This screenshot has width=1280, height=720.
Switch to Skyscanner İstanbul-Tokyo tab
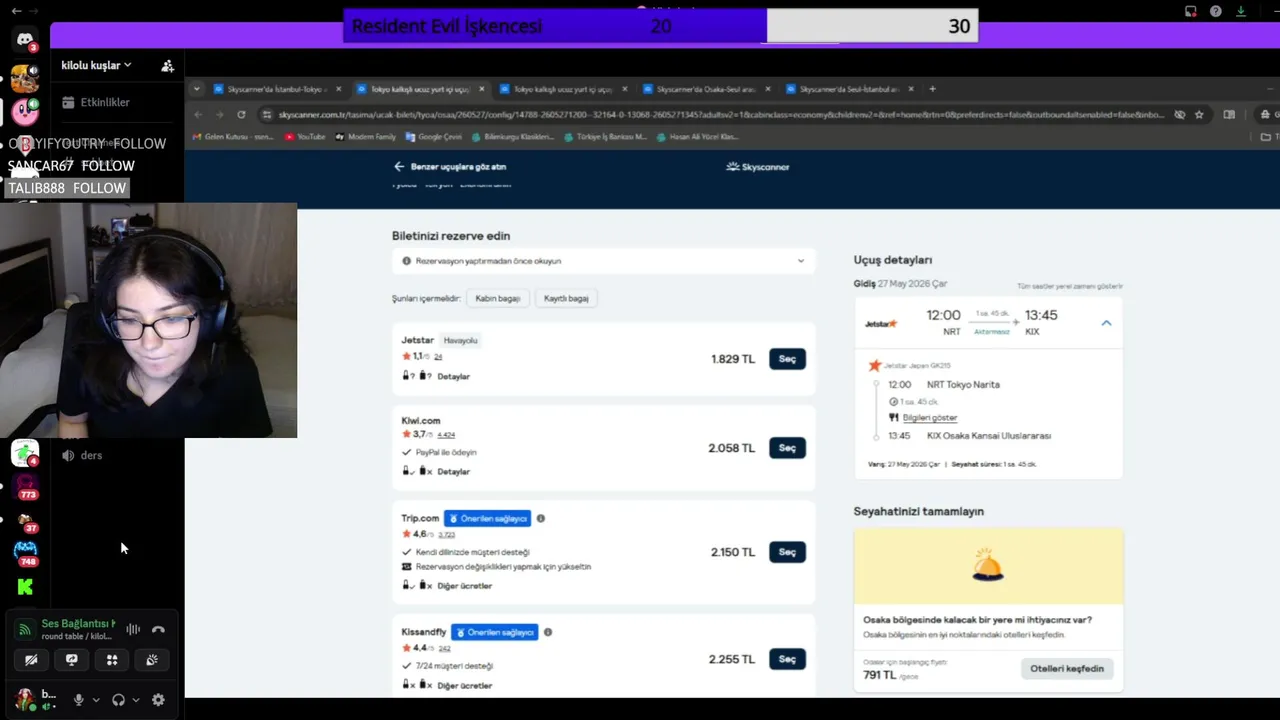click(x=277, y=89)
